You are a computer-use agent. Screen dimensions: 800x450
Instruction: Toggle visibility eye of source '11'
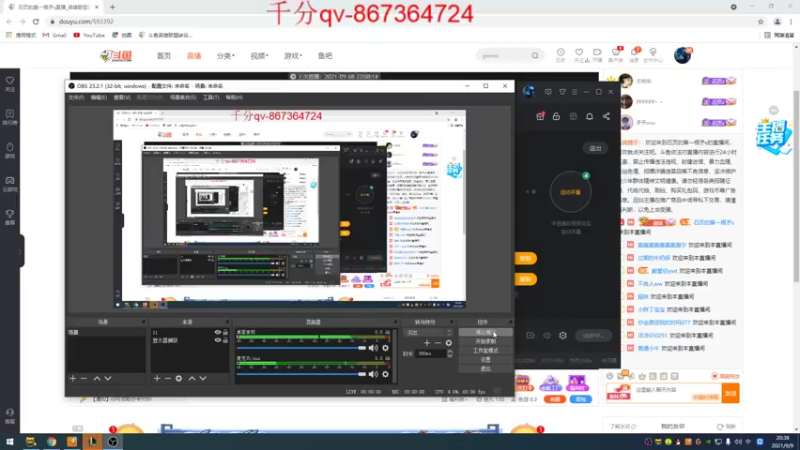click(x=218, y=333)
